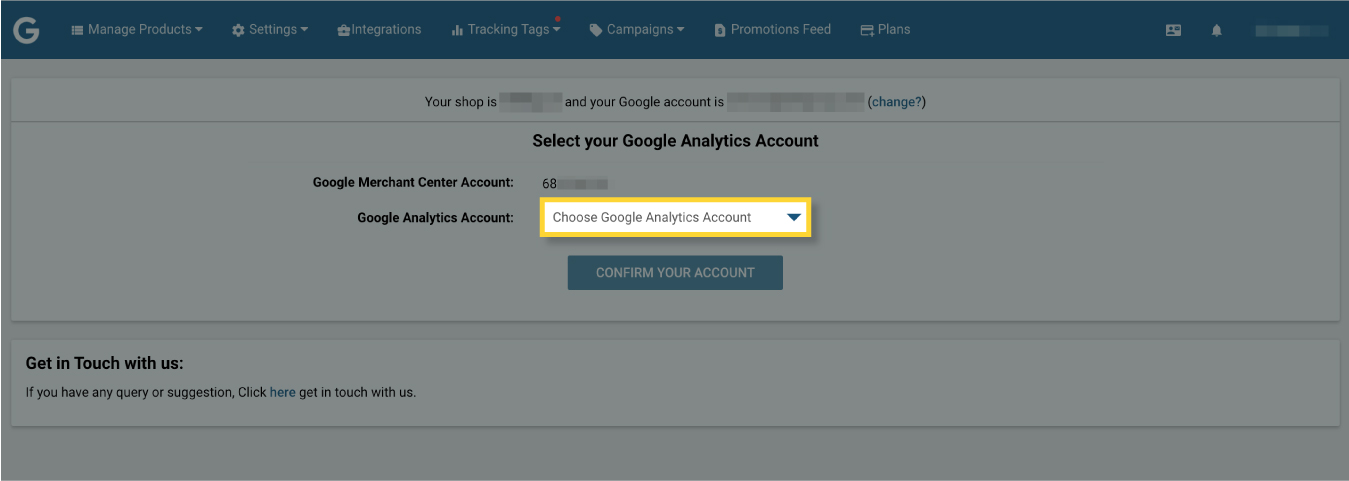Click the G logo icon
Viewport: 1349px width, 481px height.
tap(26, 30)
